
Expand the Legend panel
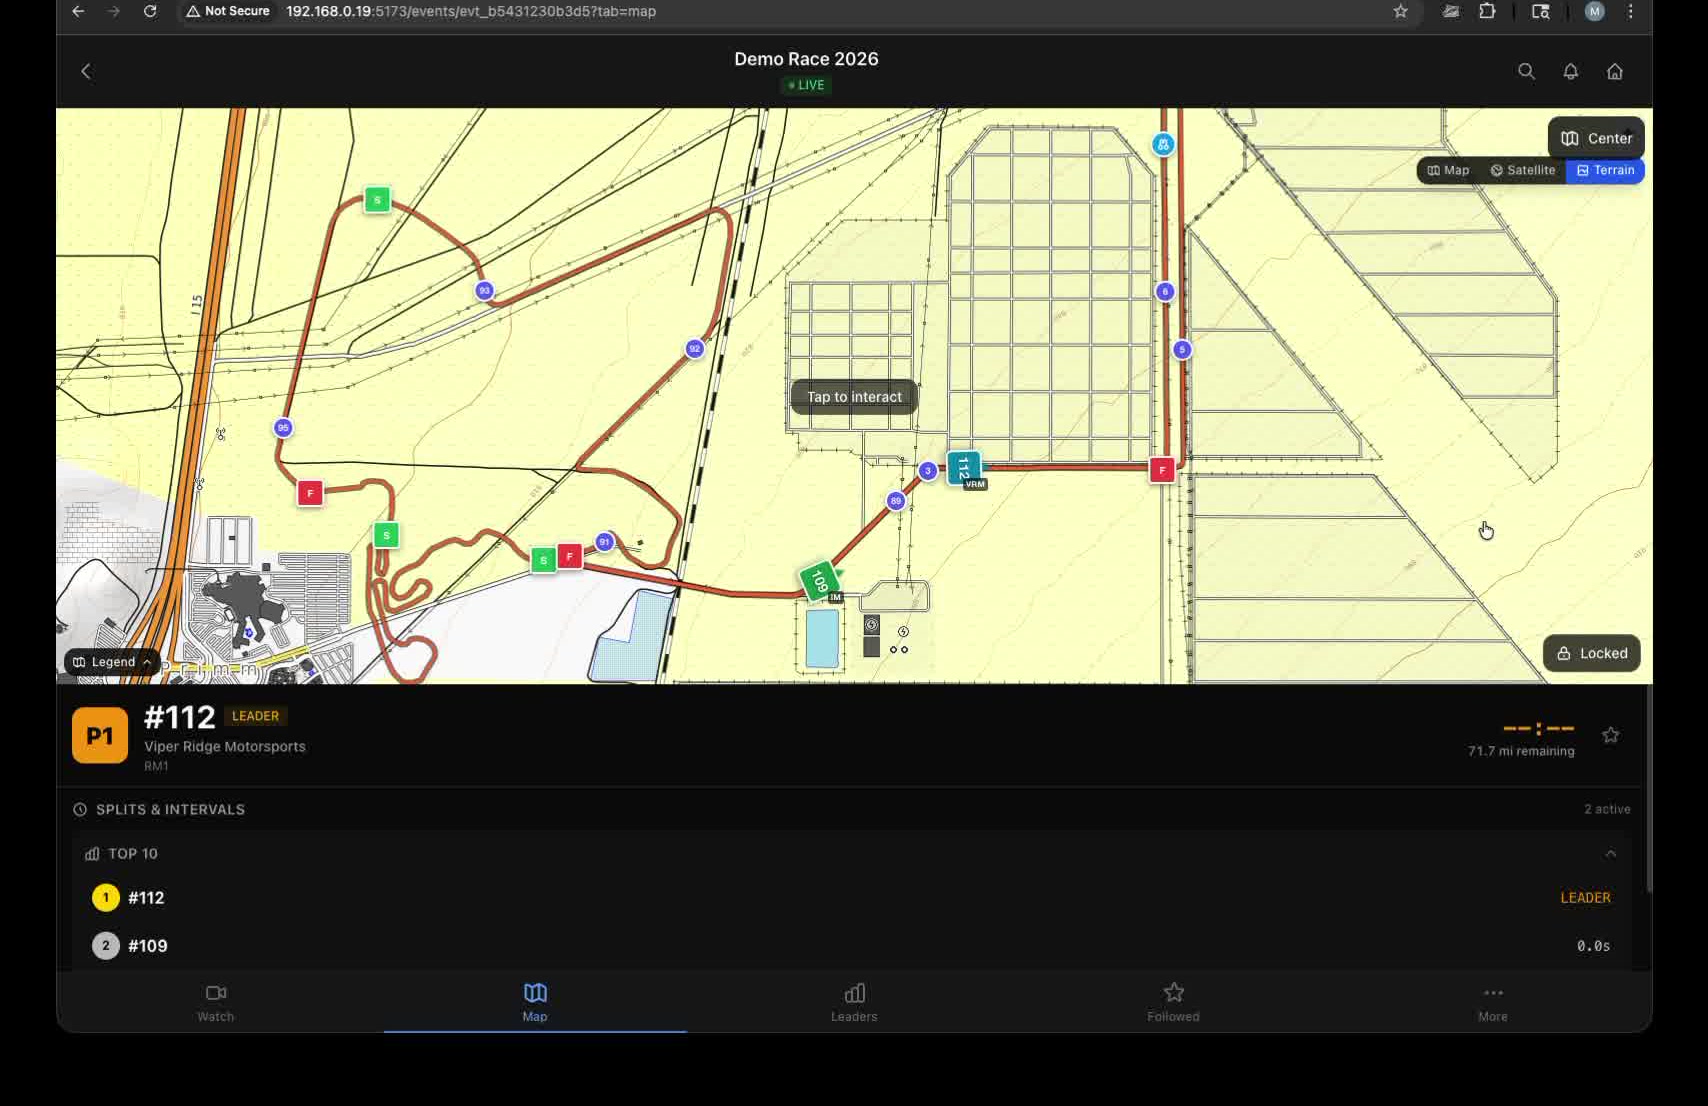[x=111, y=661]
